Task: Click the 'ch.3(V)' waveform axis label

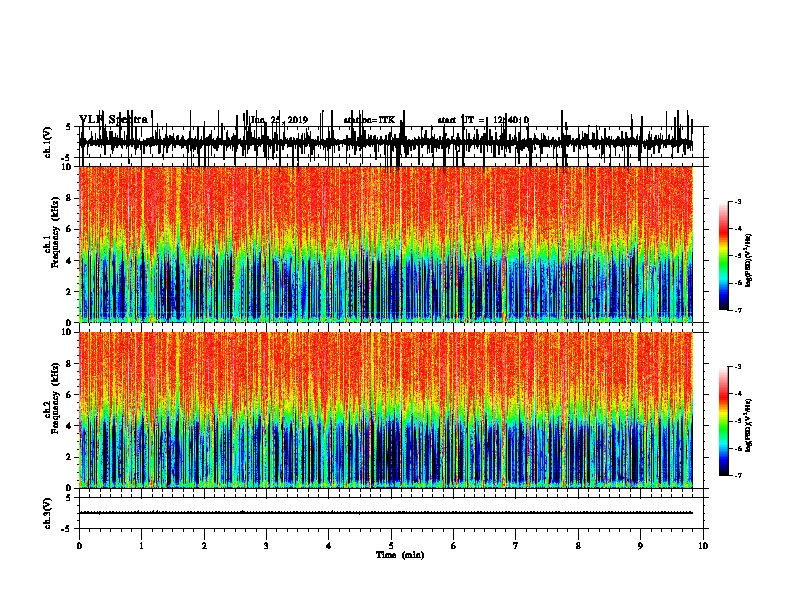Action: click(48, 513)
